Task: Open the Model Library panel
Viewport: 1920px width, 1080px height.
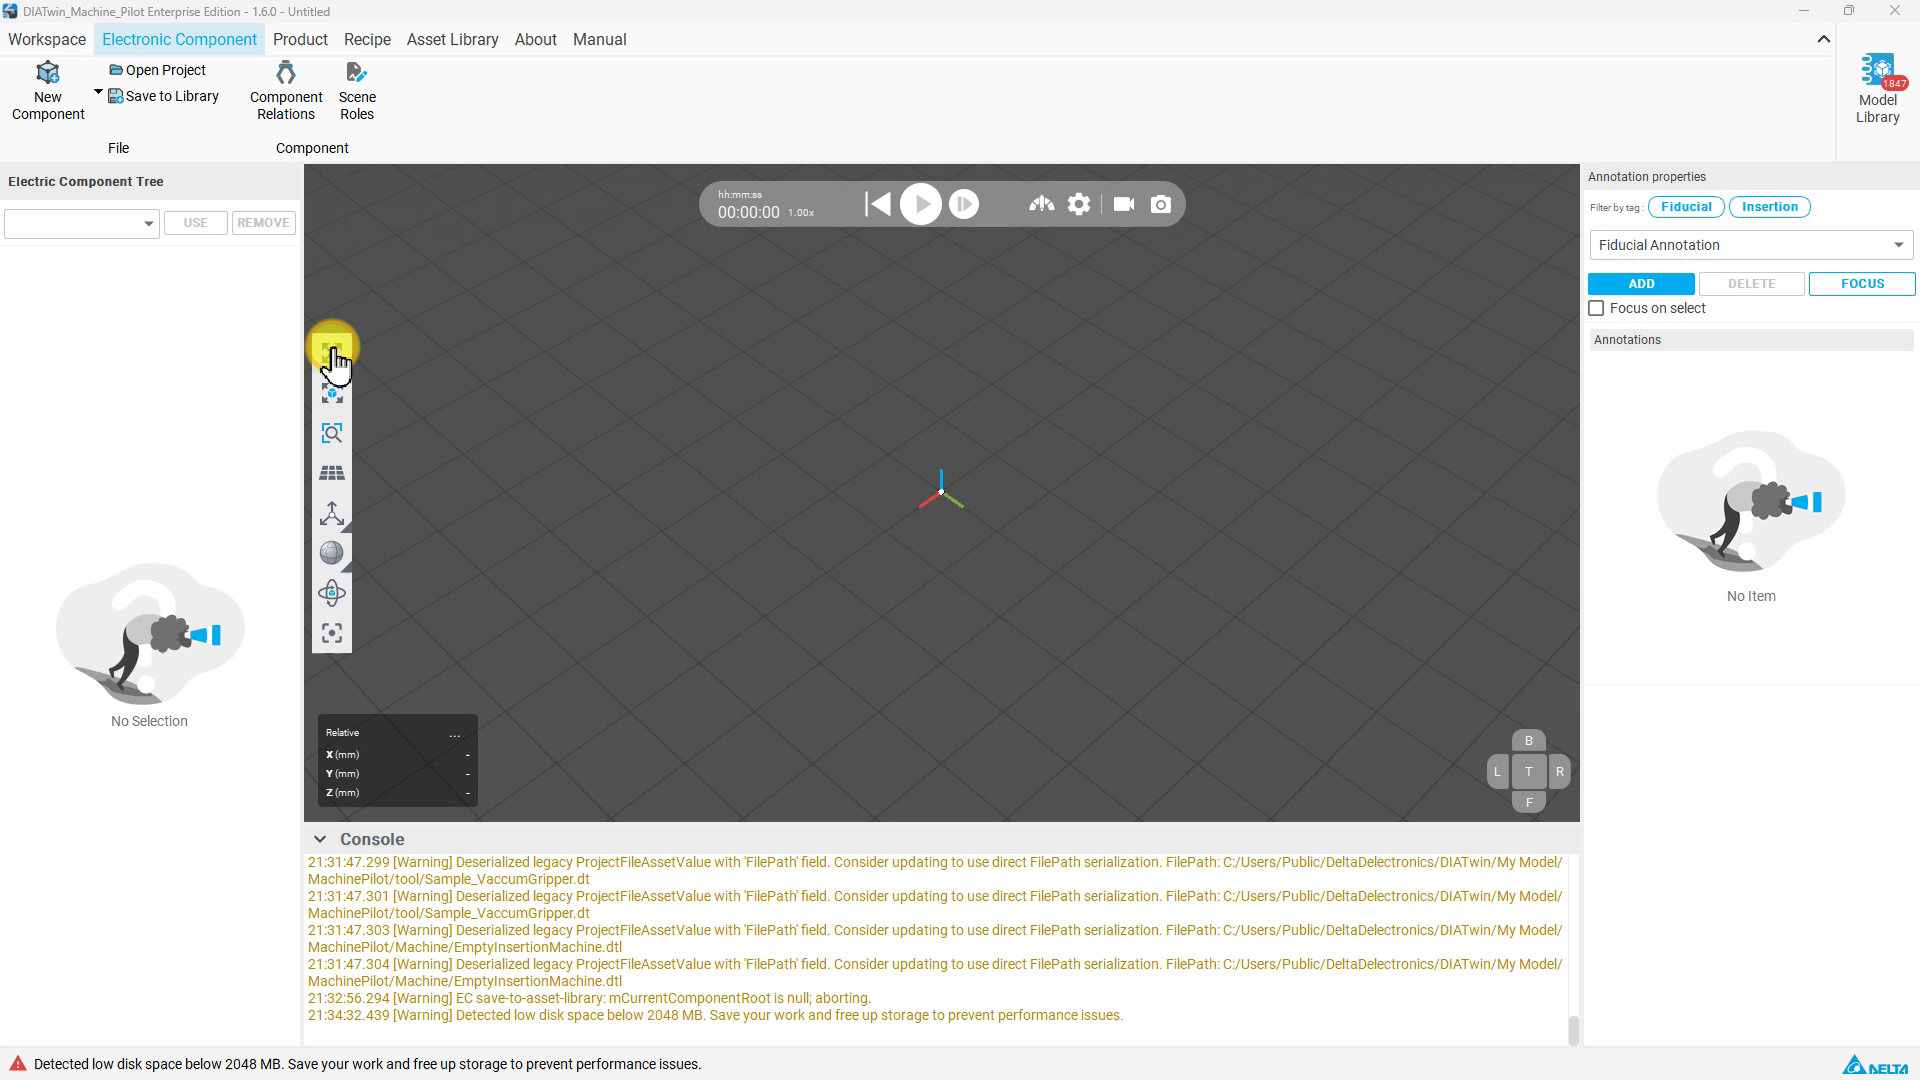Action: pos(1877,89)
